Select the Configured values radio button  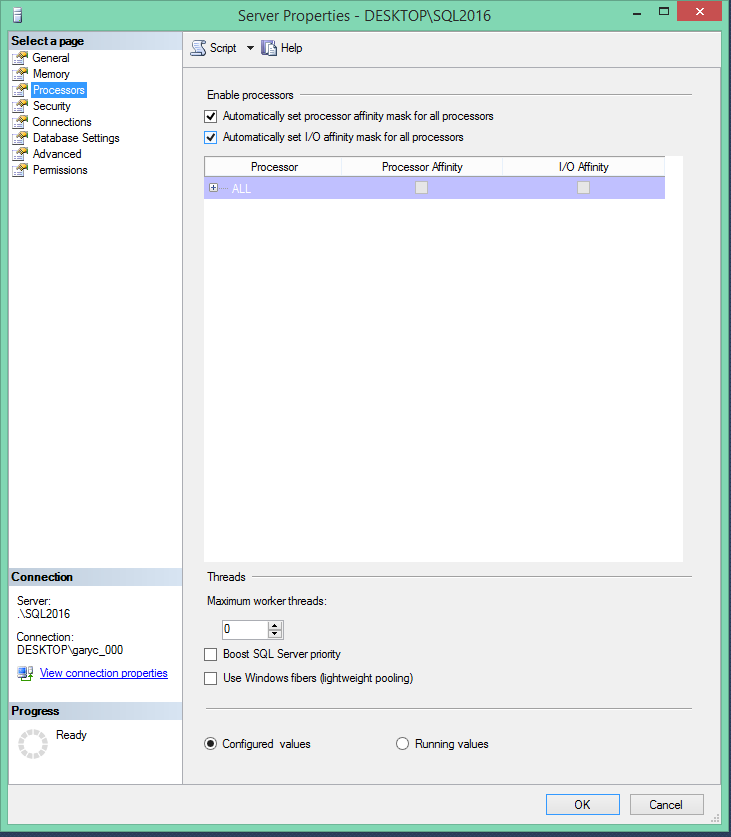pos(210,744)
